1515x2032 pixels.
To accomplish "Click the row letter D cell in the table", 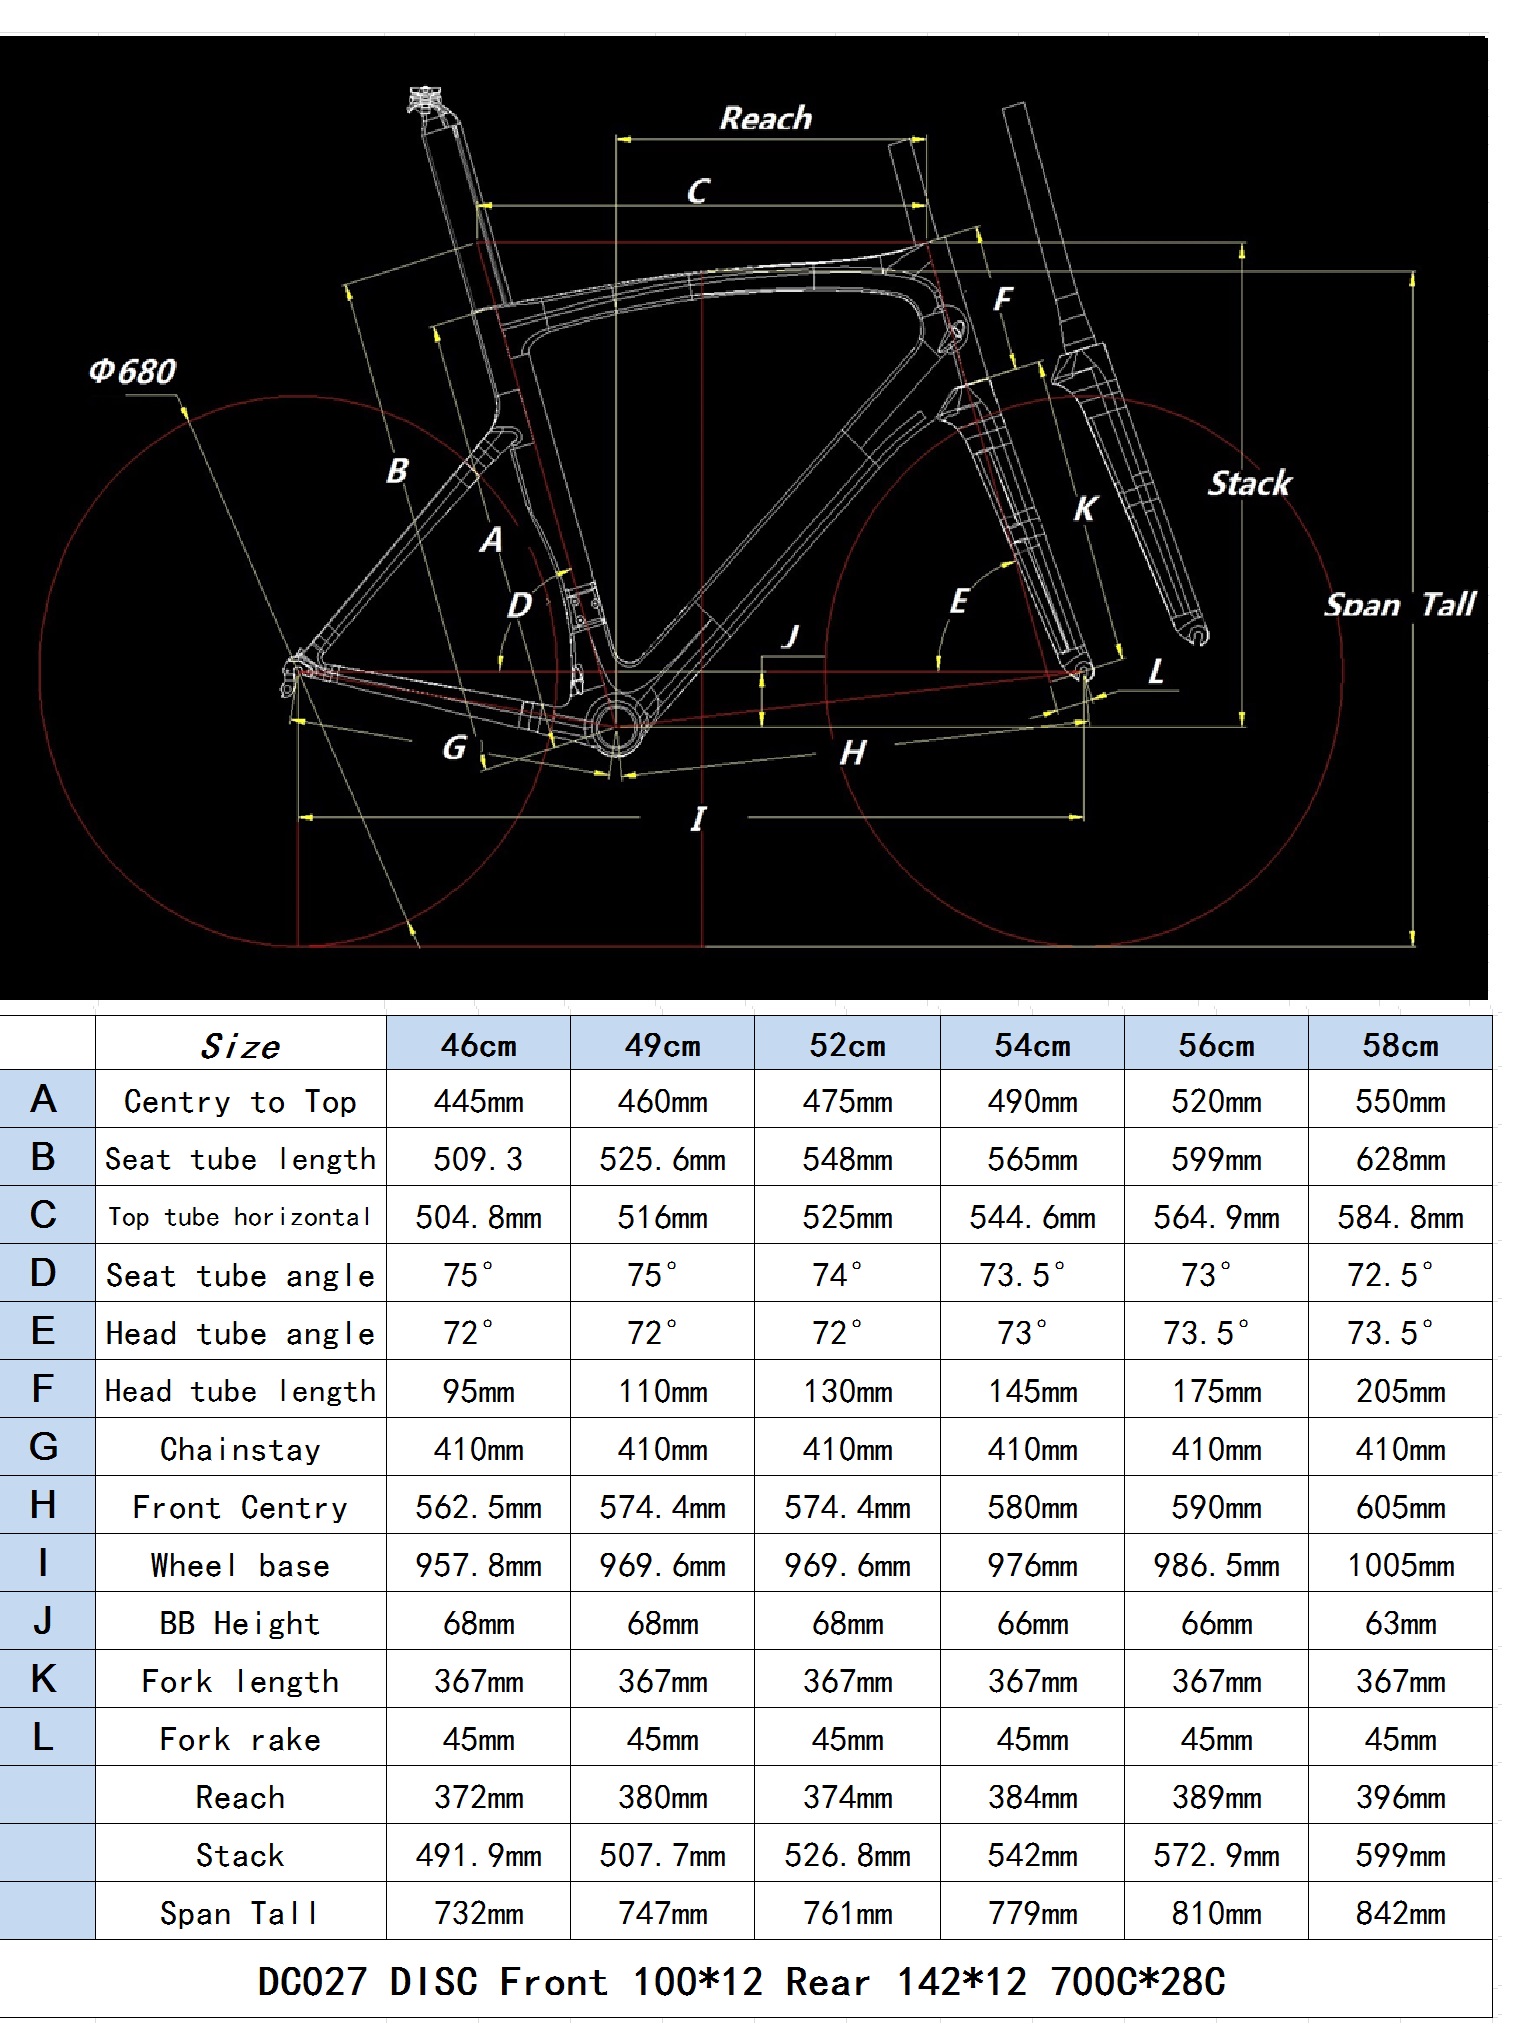I will pos(43,1273).
